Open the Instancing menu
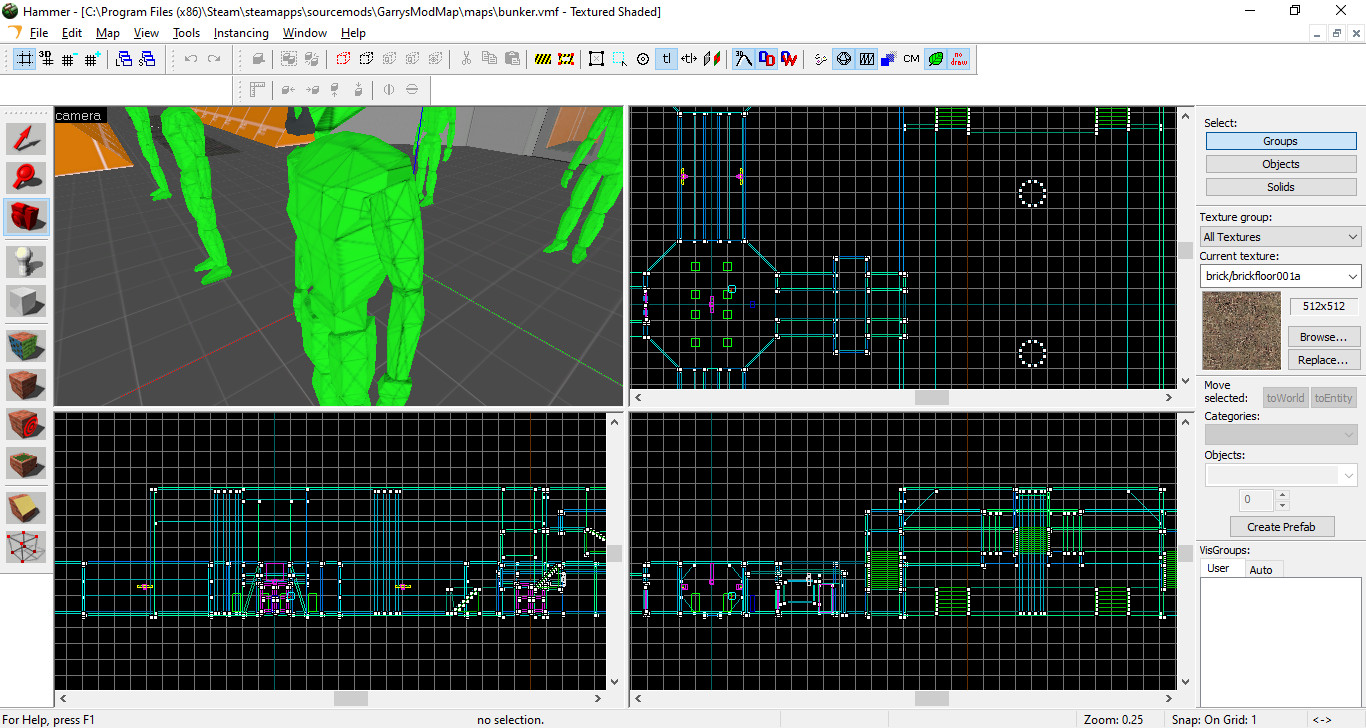This screenshot has width=1366, height=728. (241, 33)
